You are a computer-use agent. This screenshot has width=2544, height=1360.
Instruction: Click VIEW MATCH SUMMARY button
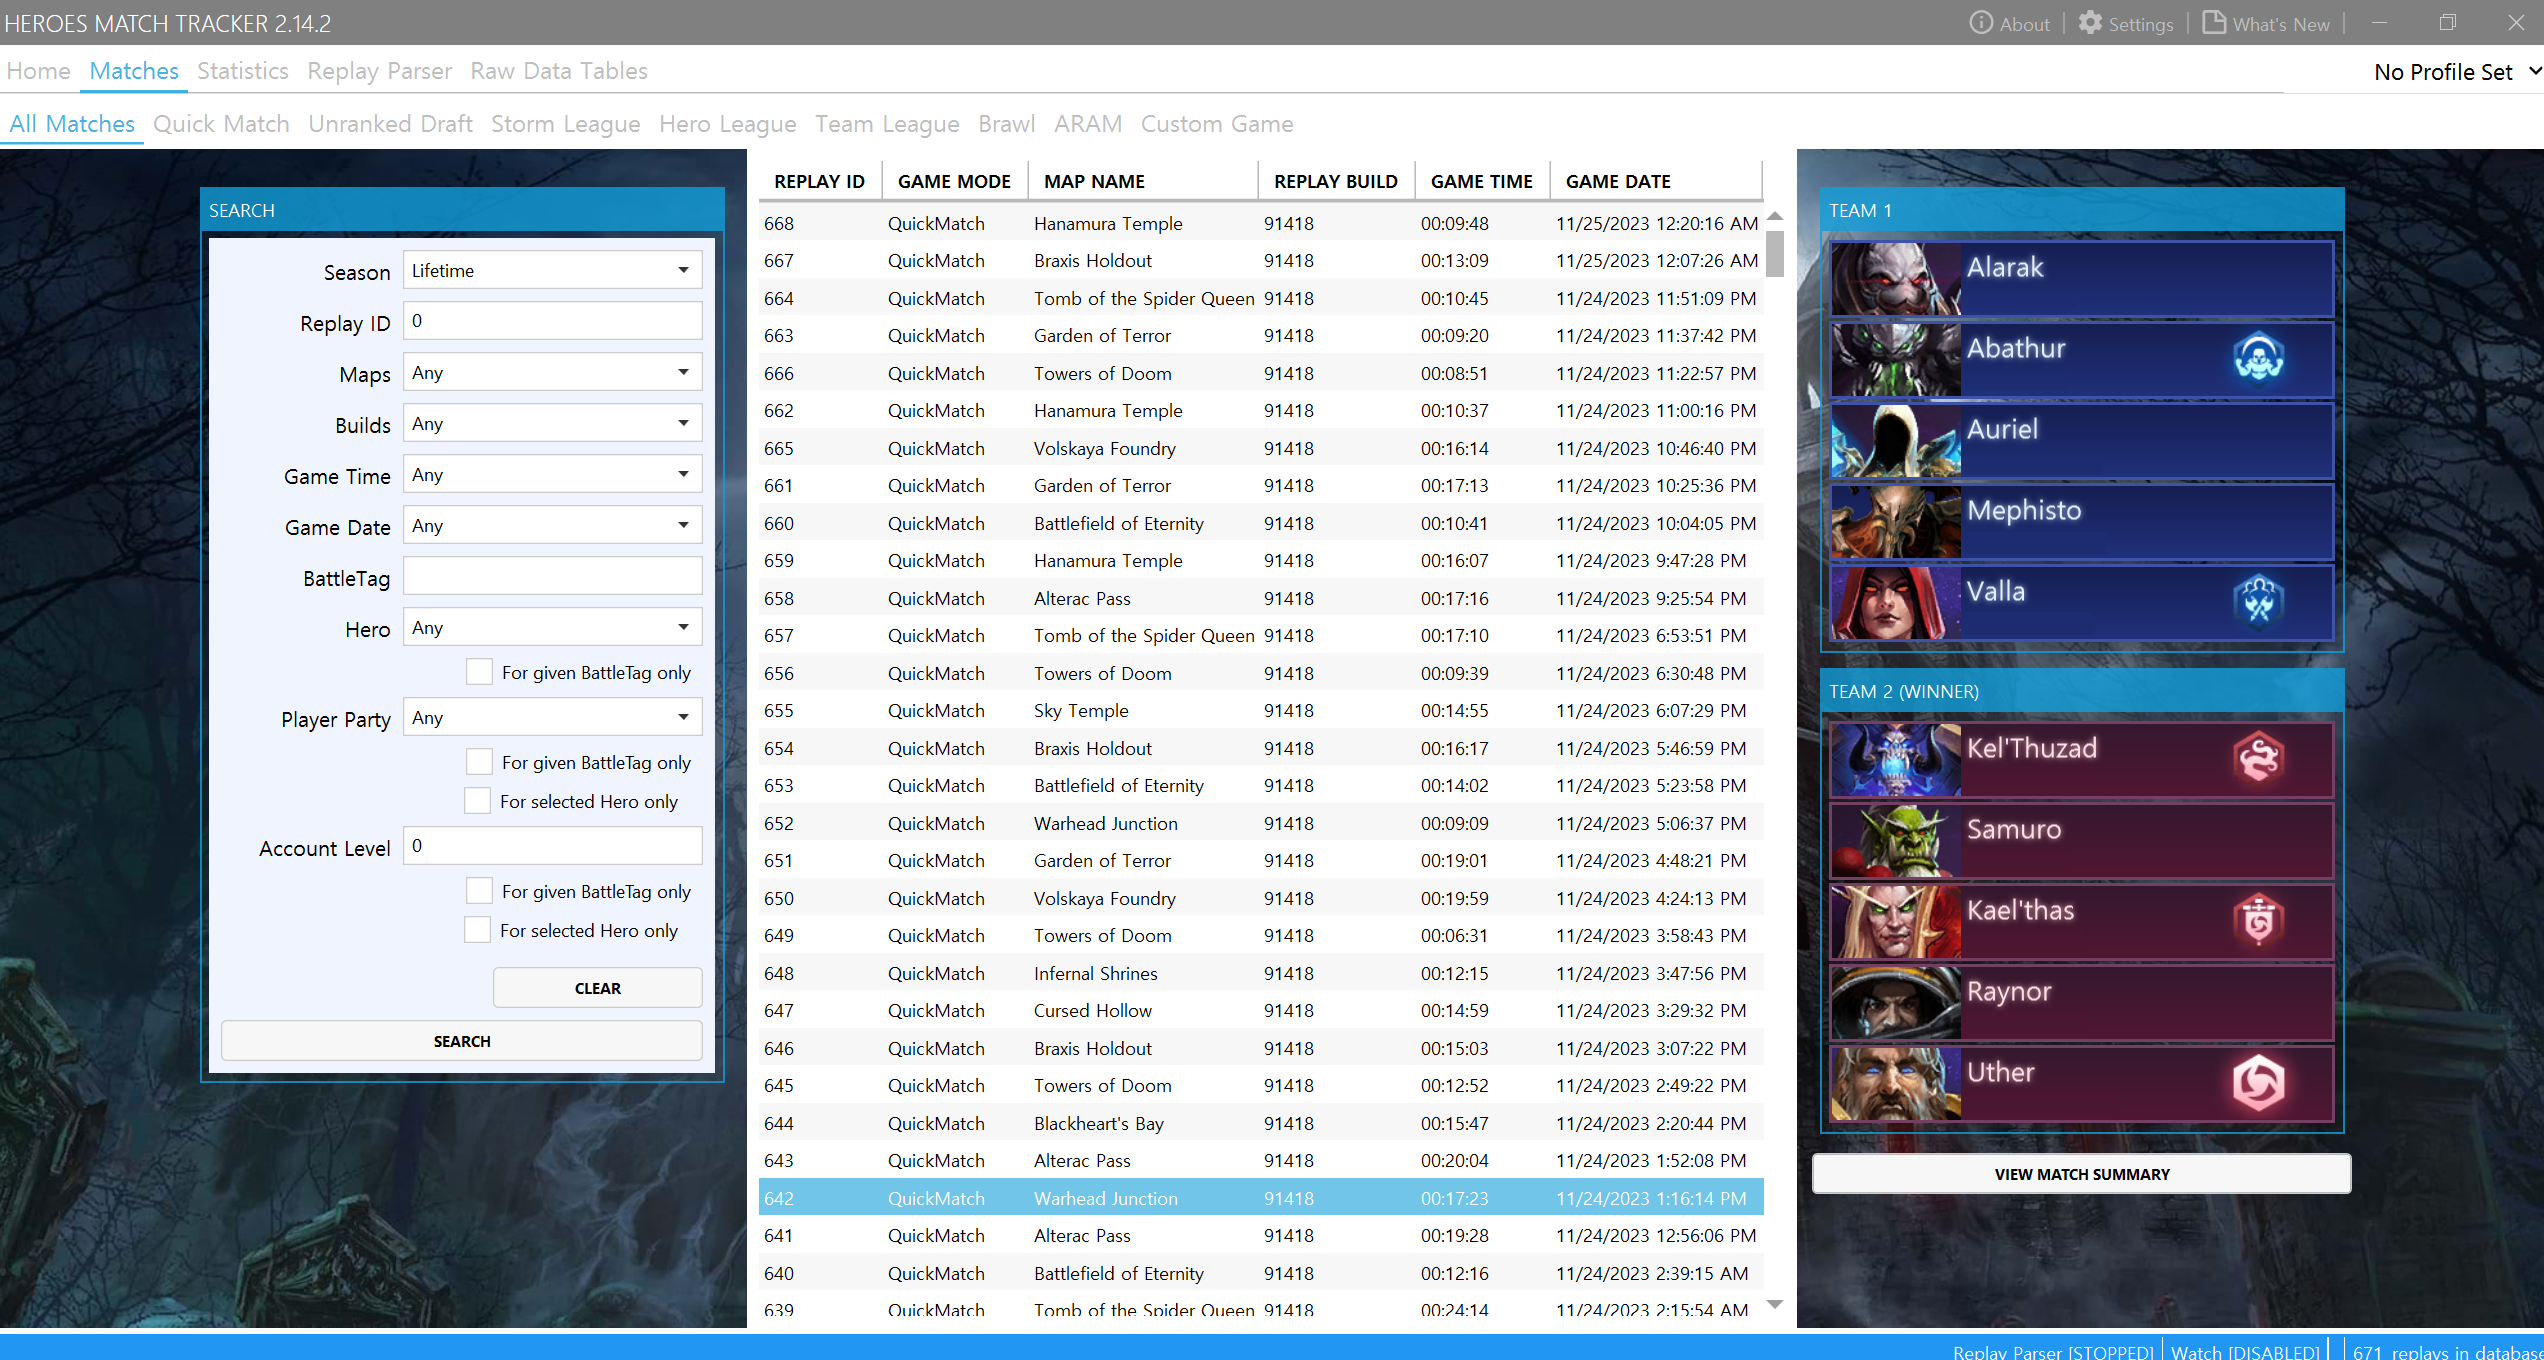coord(2082,1174)
